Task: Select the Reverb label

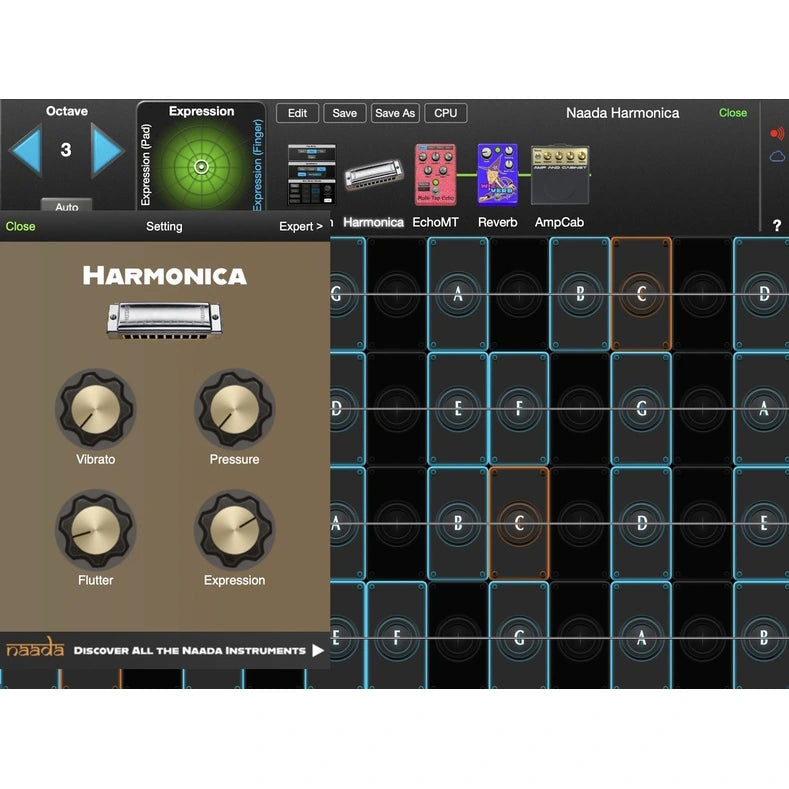Action: (x=498, y=222)
